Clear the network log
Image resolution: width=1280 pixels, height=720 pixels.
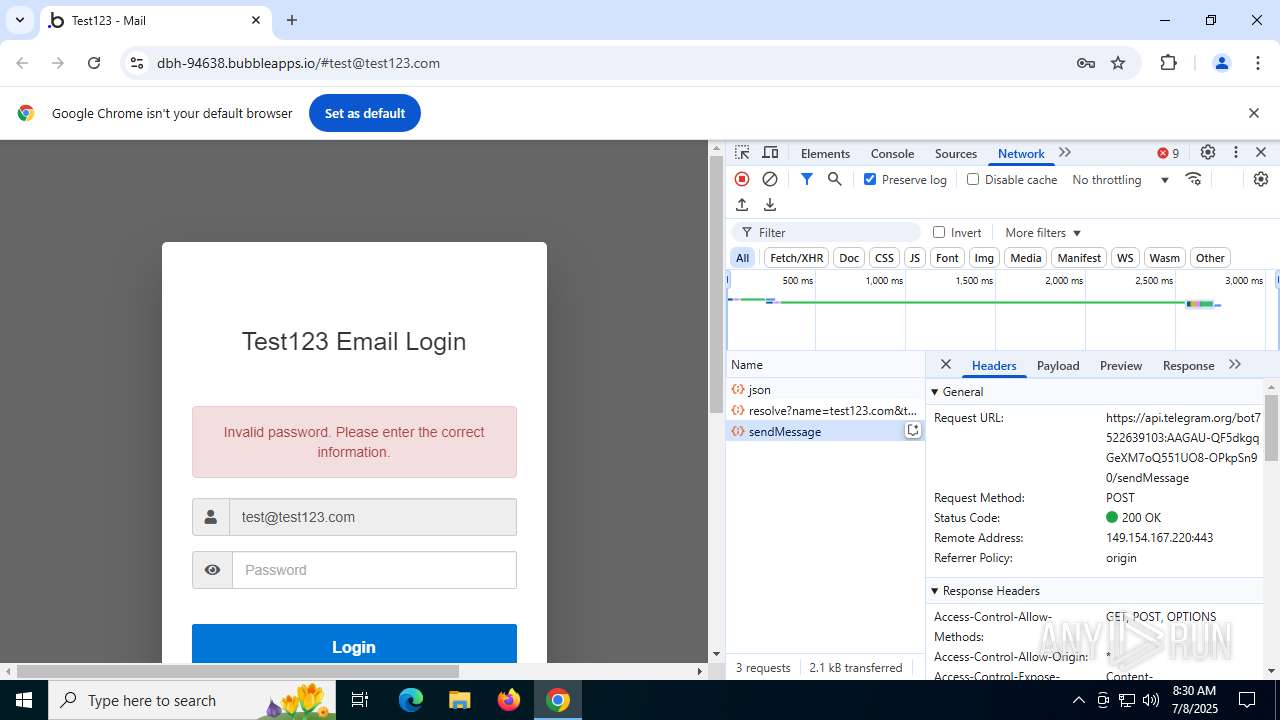(x=770, y=179)
